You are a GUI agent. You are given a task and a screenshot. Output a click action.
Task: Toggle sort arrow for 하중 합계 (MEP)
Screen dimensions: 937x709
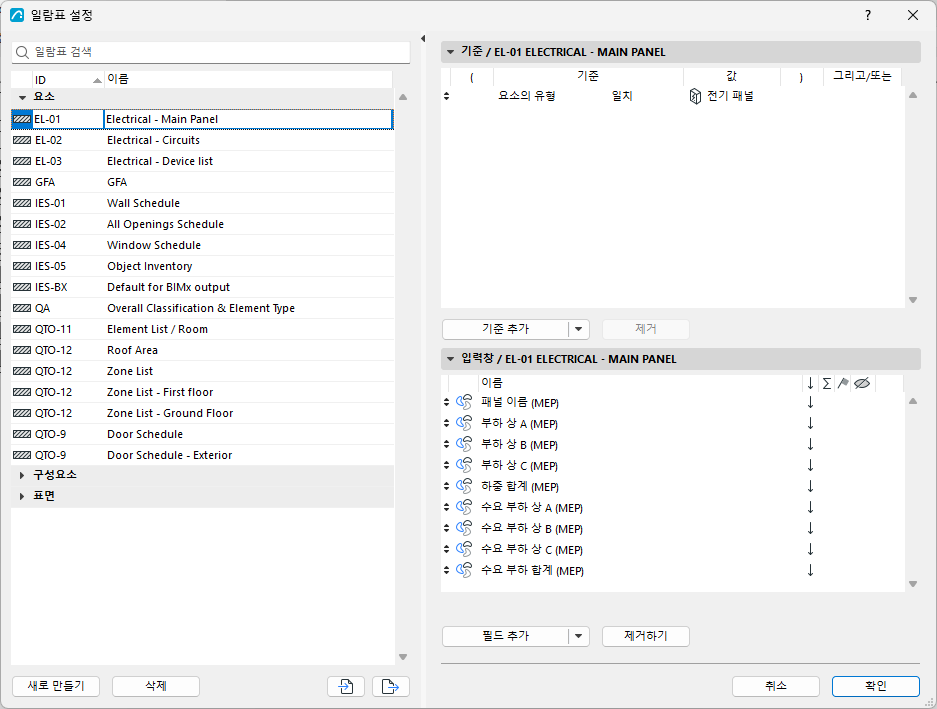pos(810,487)
